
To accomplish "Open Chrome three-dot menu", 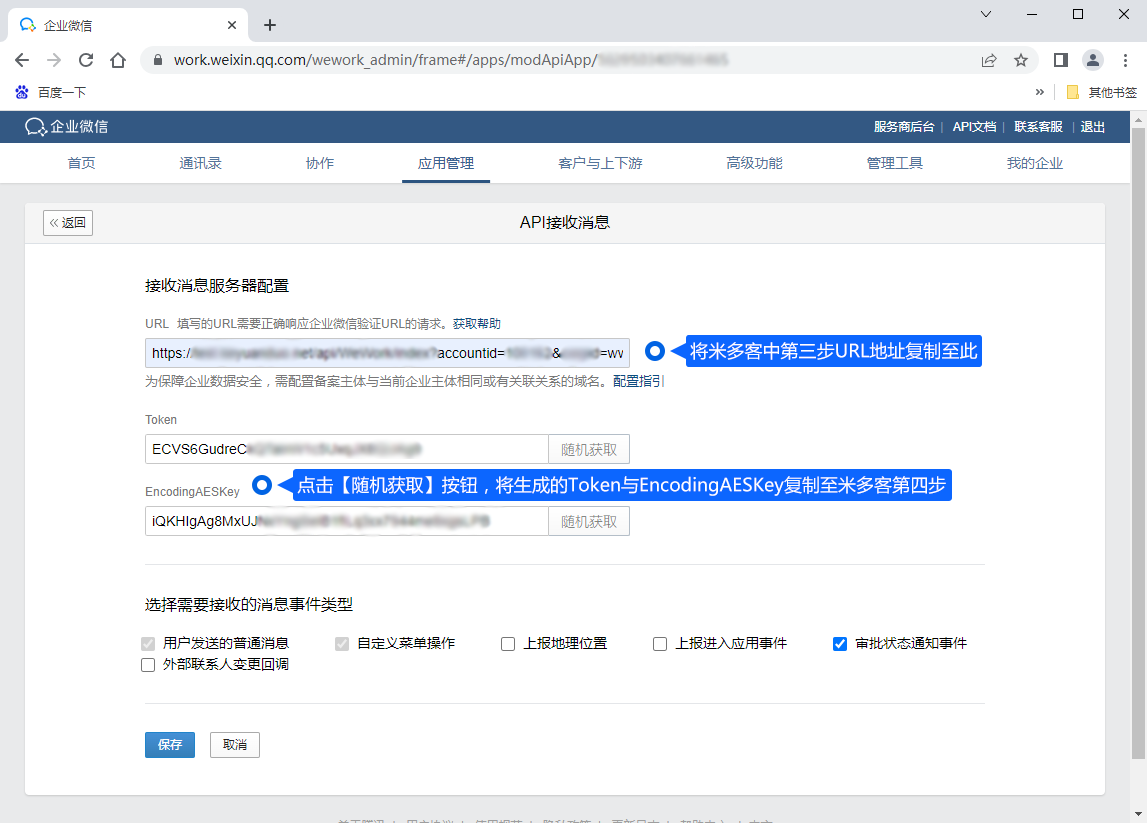I will (x=1125, y=60).
